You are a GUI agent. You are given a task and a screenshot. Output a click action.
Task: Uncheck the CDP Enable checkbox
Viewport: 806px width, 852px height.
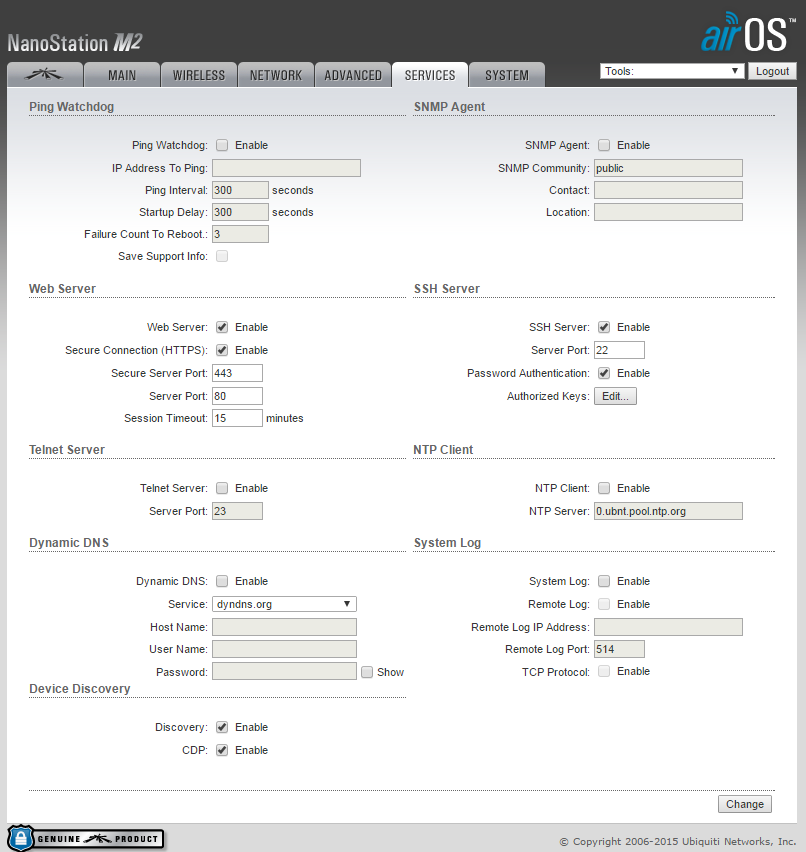[x=222, y=750]
